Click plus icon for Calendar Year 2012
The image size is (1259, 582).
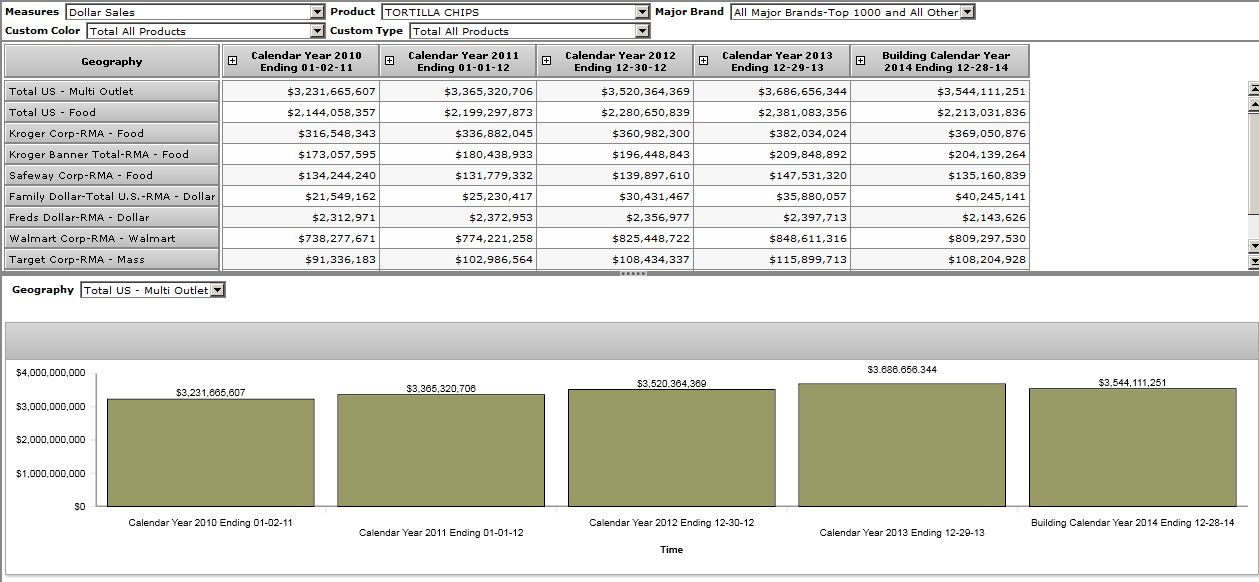[546, 61]
